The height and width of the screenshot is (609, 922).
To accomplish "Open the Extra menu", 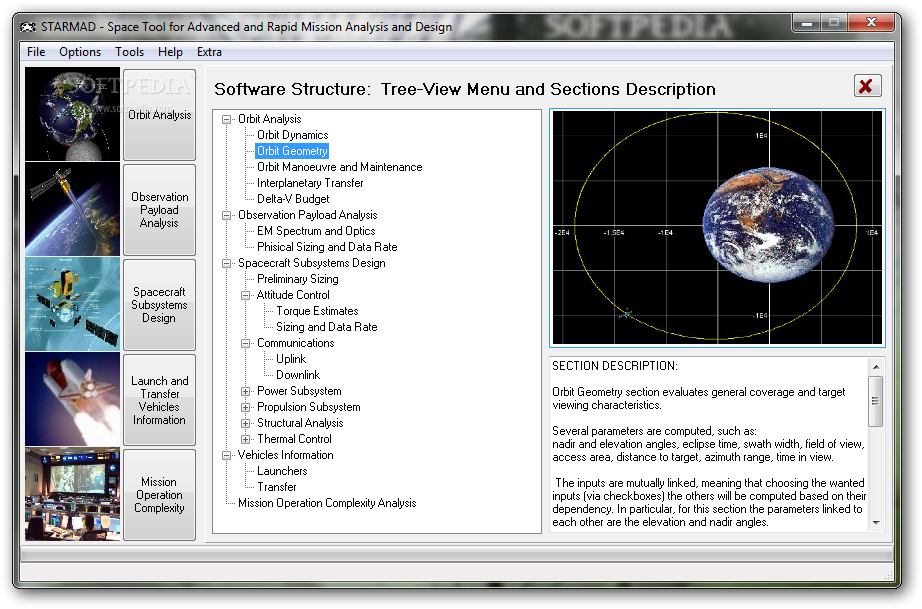I will point(209,52).
